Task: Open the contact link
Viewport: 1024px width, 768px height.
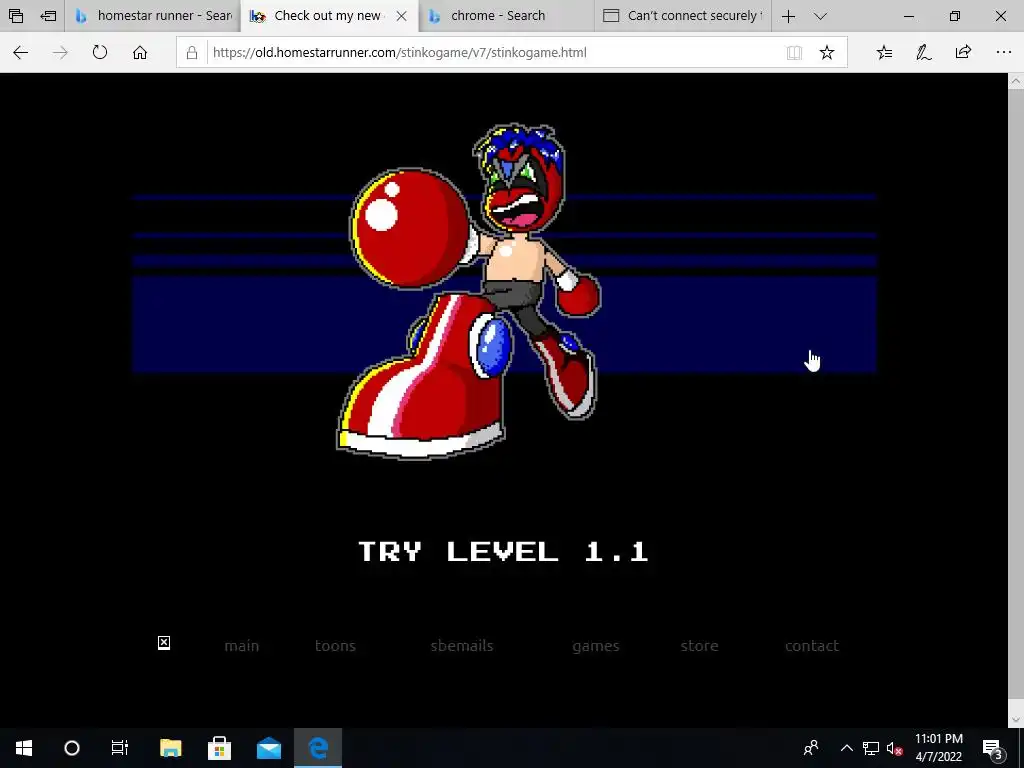Action: (x=812, y=646)
